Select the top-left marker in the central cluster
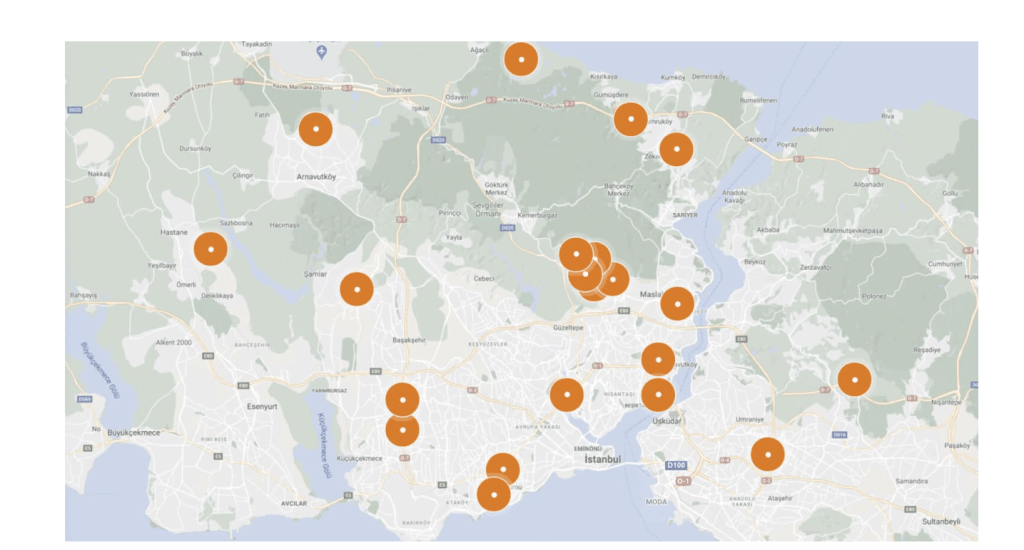The image size is (1024, 550). click(575, 254)
